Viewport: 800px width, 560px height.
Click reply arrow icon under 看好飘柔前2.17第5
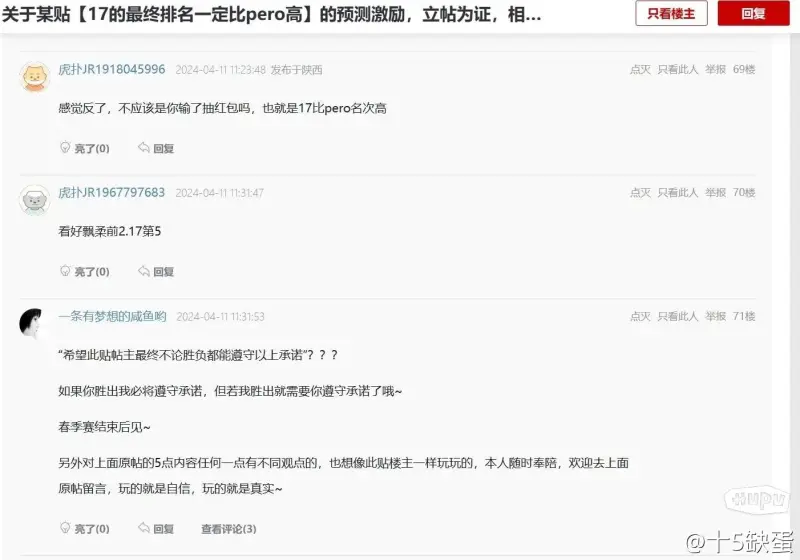(x=144, y=271)
